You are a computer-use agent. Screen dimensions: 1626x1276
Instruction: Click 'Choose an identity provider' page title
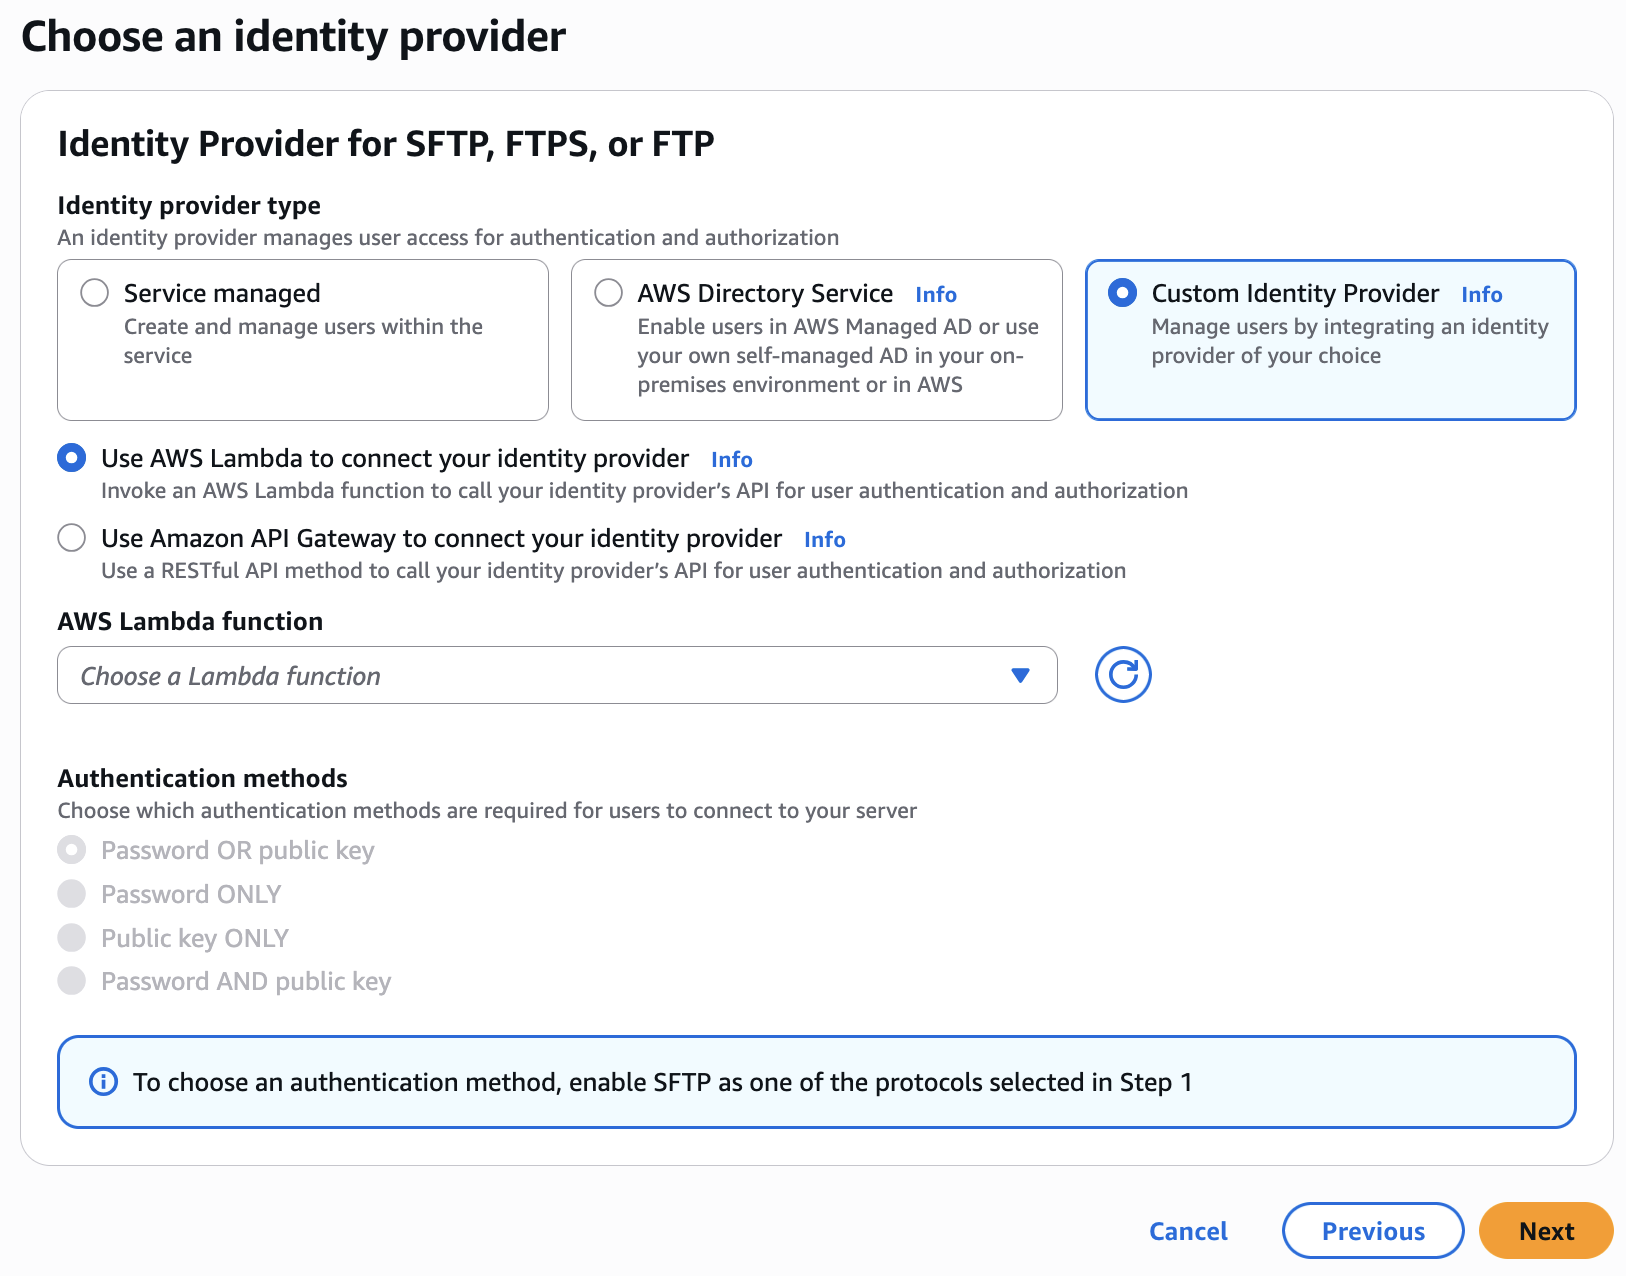(293, 37)
